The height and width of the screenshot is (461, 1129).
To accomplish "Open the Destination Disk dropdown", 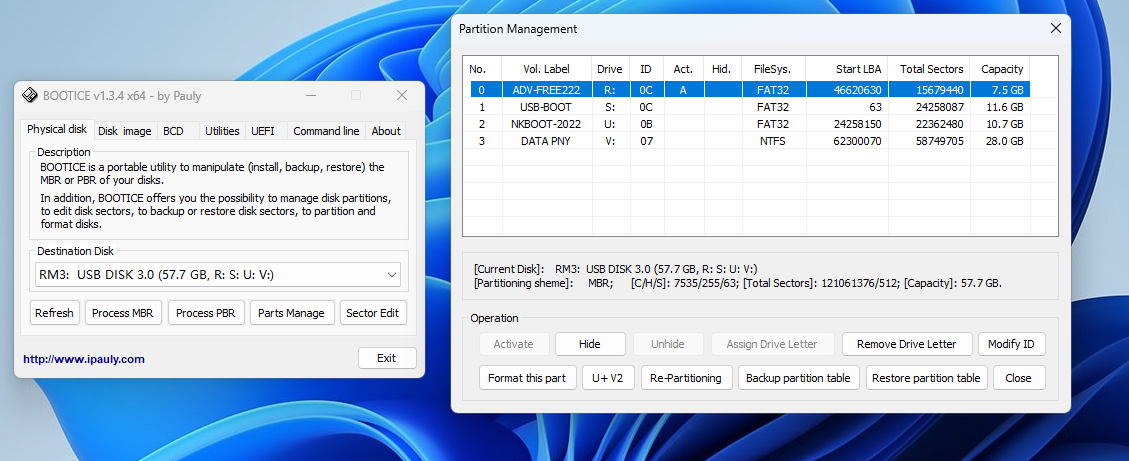I will point(218,274).
